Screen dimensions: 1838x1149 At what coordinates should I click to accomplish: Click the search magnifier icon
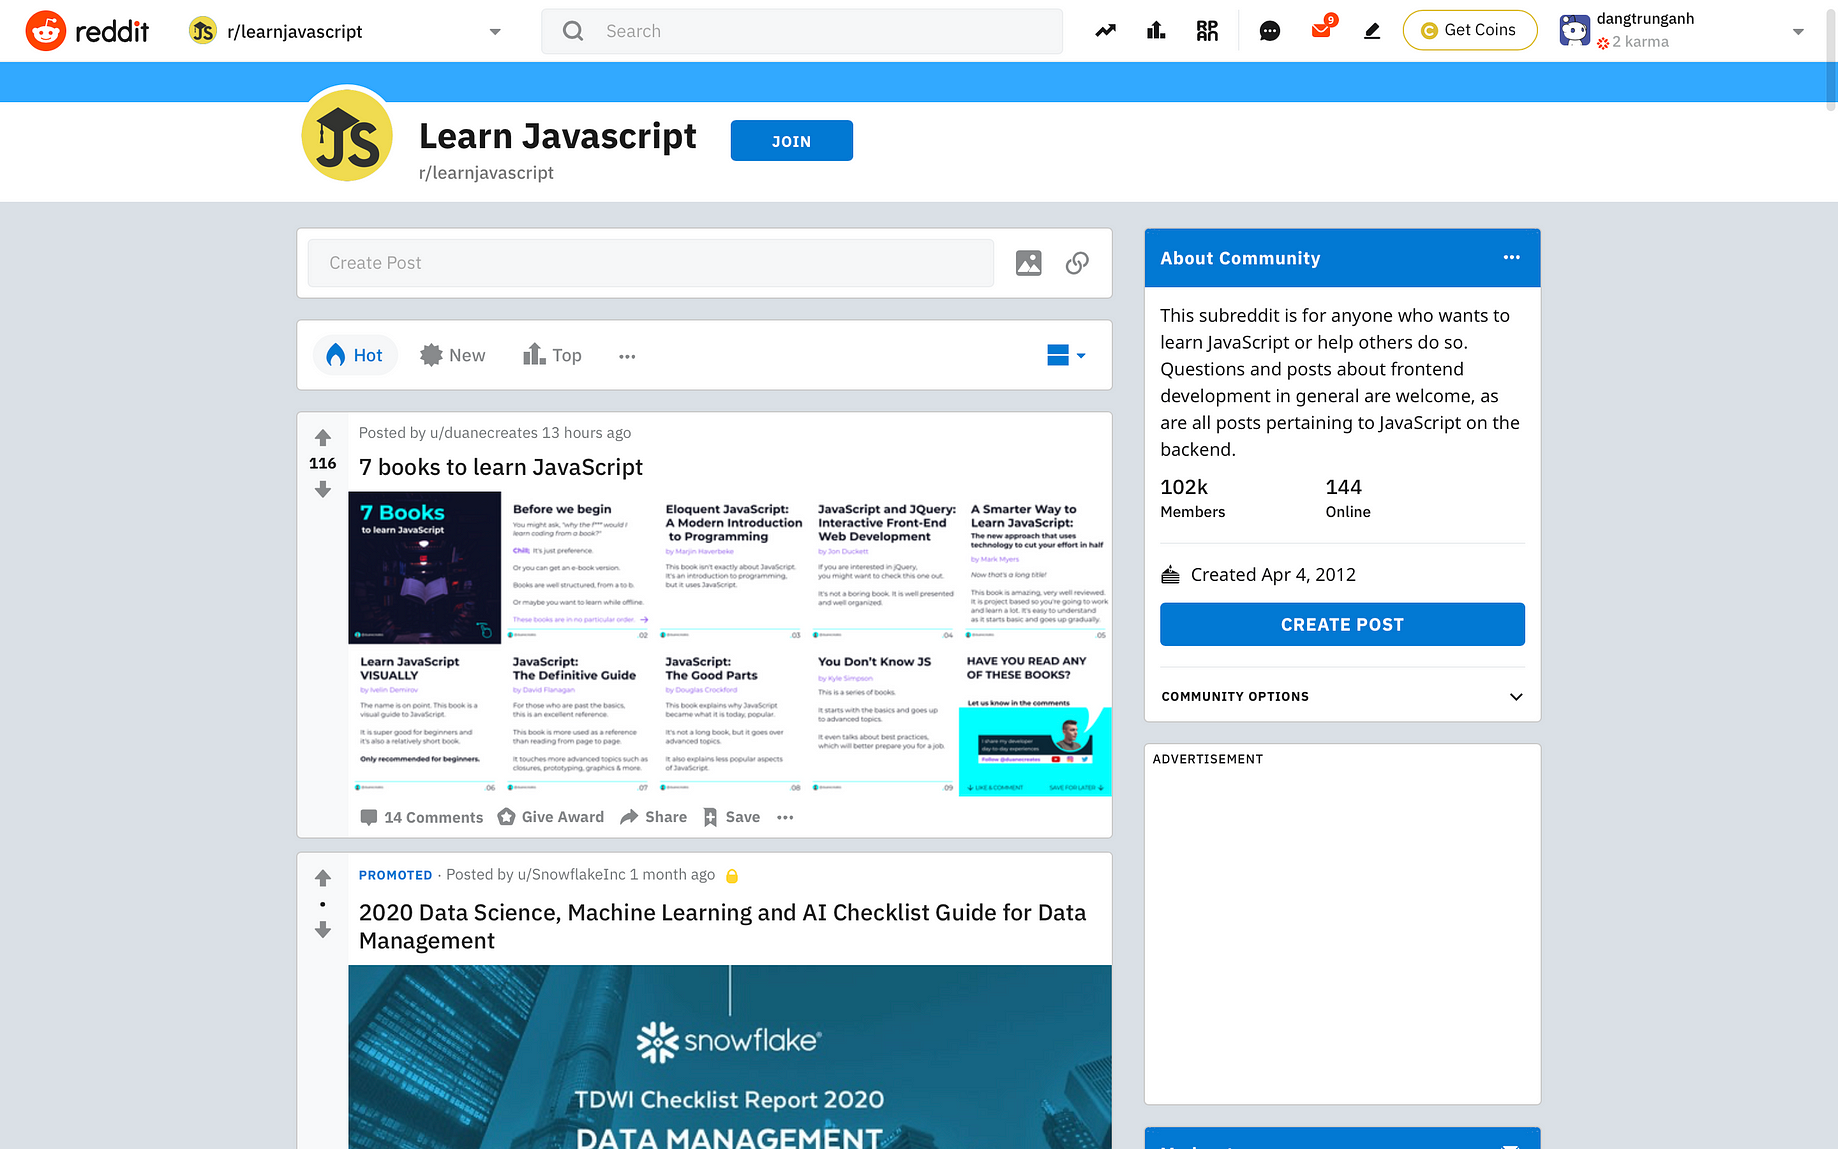point(573,31)
